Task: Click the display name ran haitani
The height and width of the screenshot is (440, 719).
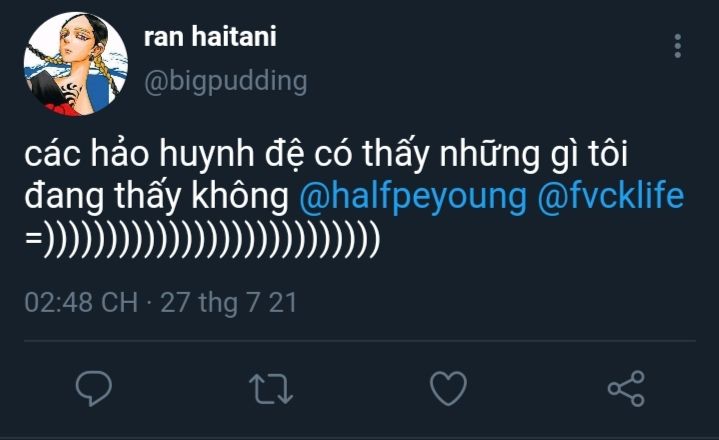Action: [210, 37]
